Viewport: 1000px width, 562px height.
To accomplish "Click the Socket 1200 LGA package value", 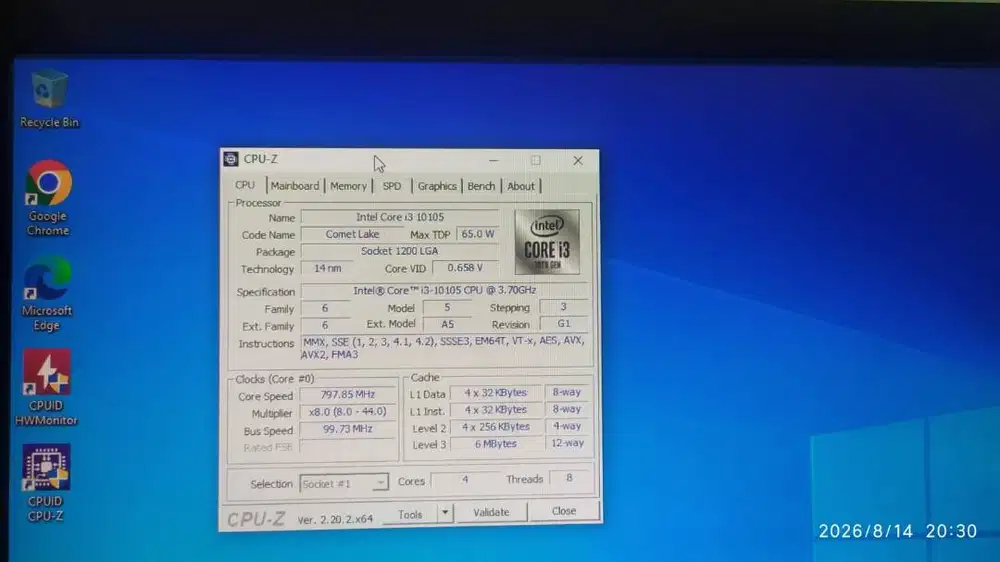I will (399, 251).
